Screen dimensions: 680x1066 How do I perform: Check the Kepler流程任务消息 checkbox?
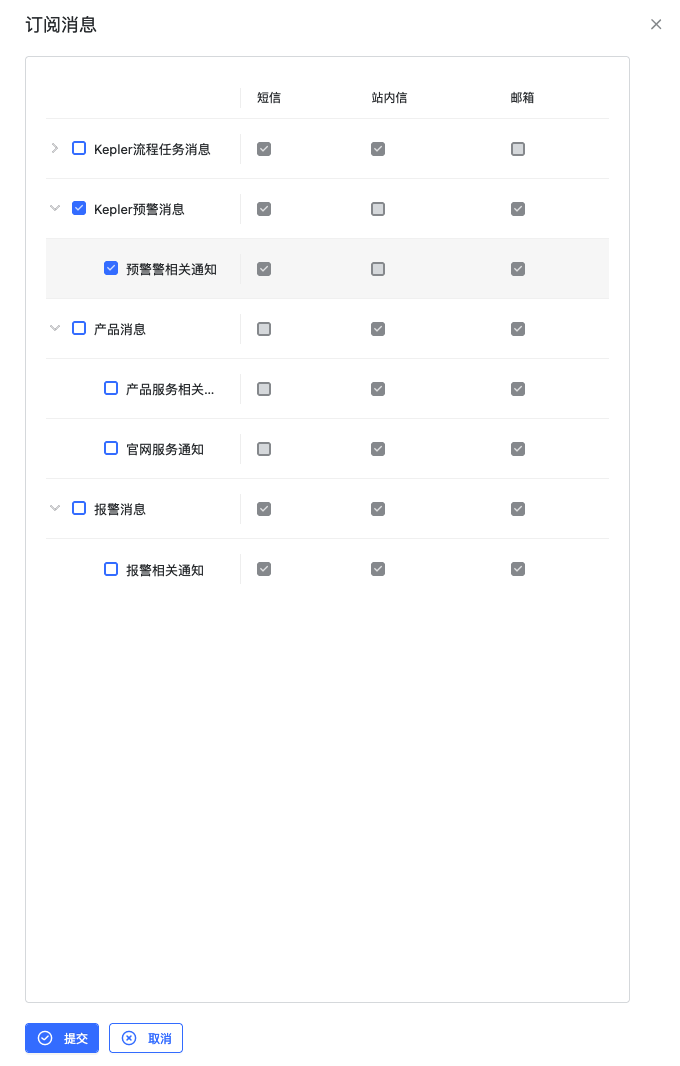[79, 148]
